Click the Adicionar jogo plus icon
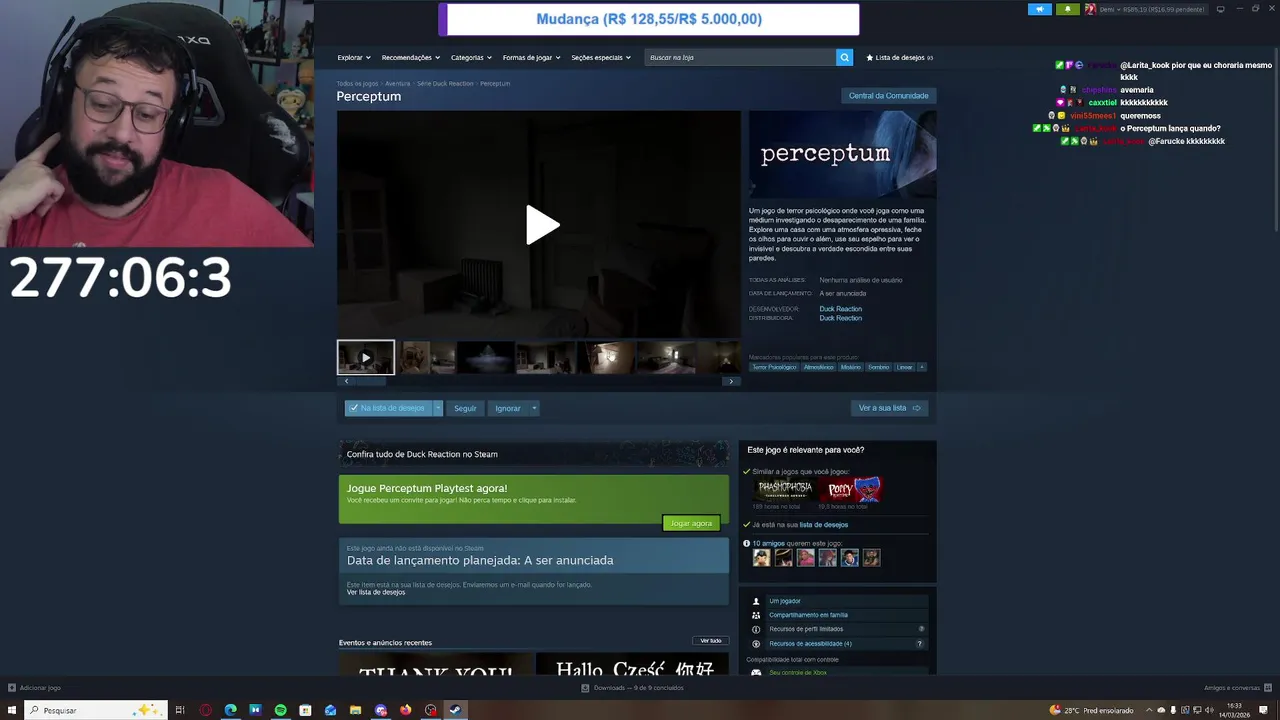 [x=12, y=688]
